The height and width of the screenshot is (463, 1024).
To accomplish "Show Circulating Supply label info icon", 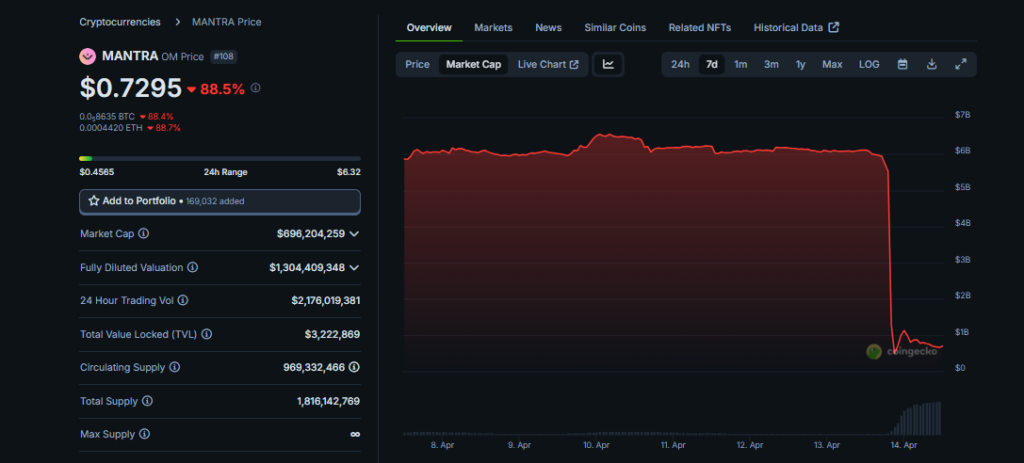I will (x=174, y=368).
